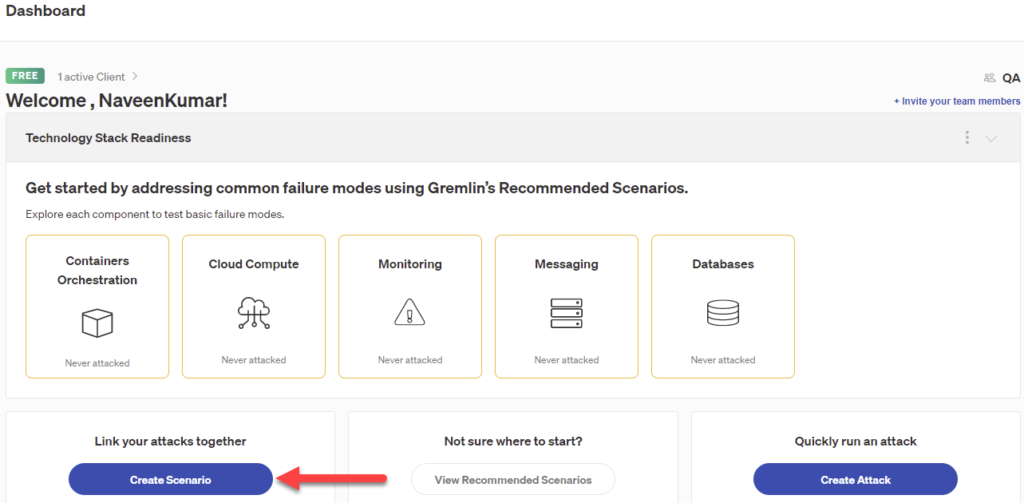This screenshot has height=503, width=1024.
Task: Click Never attacked under Databases
Action: click(x=723, y=360)
